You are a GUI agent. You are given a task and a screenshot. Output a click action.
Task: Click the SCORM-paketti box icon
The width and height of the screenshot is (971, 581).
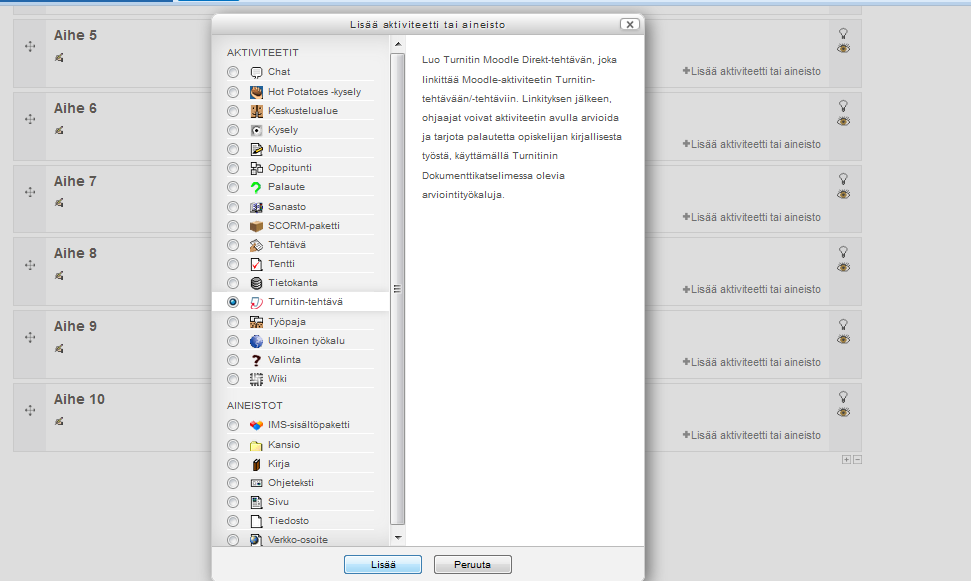[256, 227]
